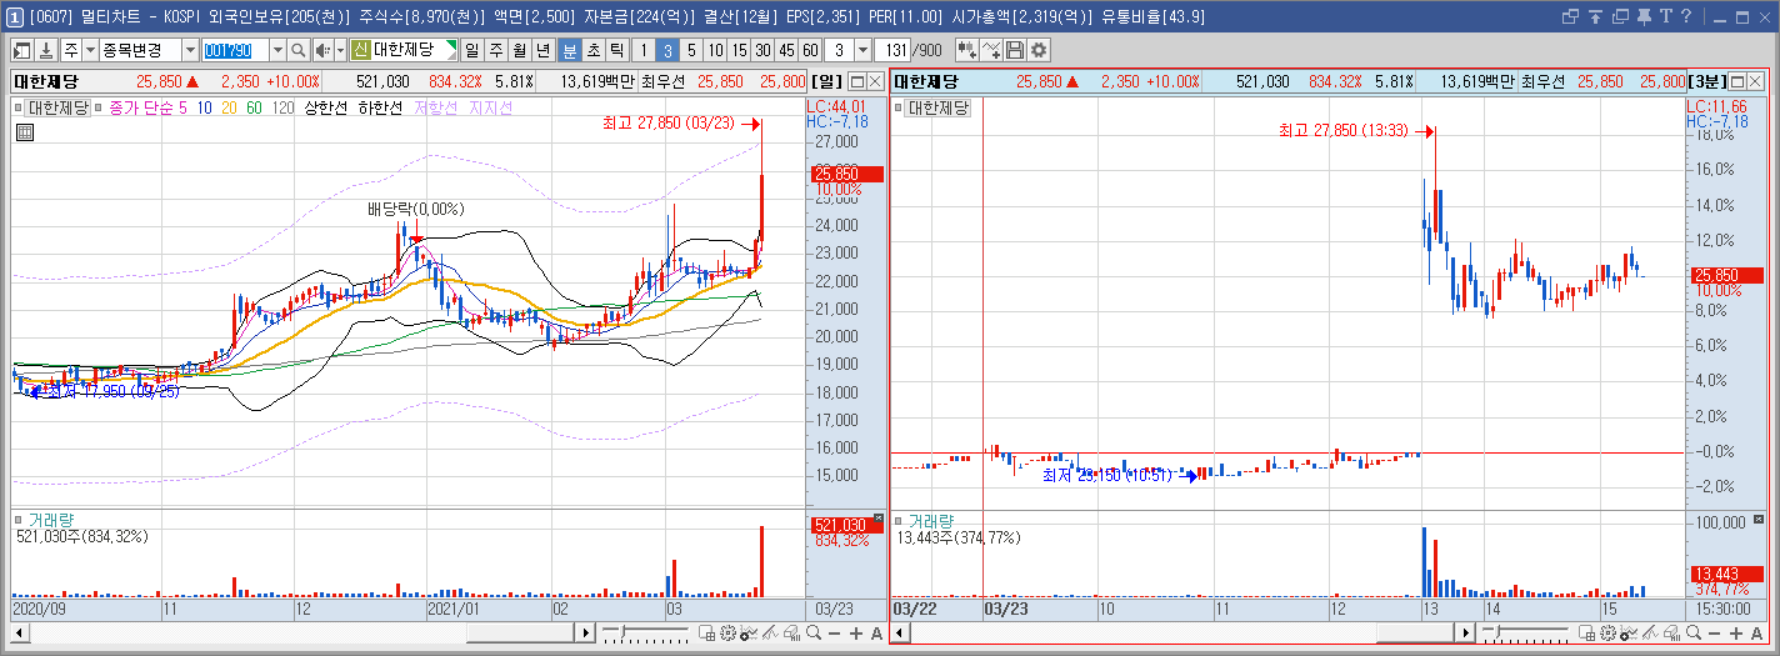
Task: Open the stock code dropdown arrow
Action: coord(278,50)
